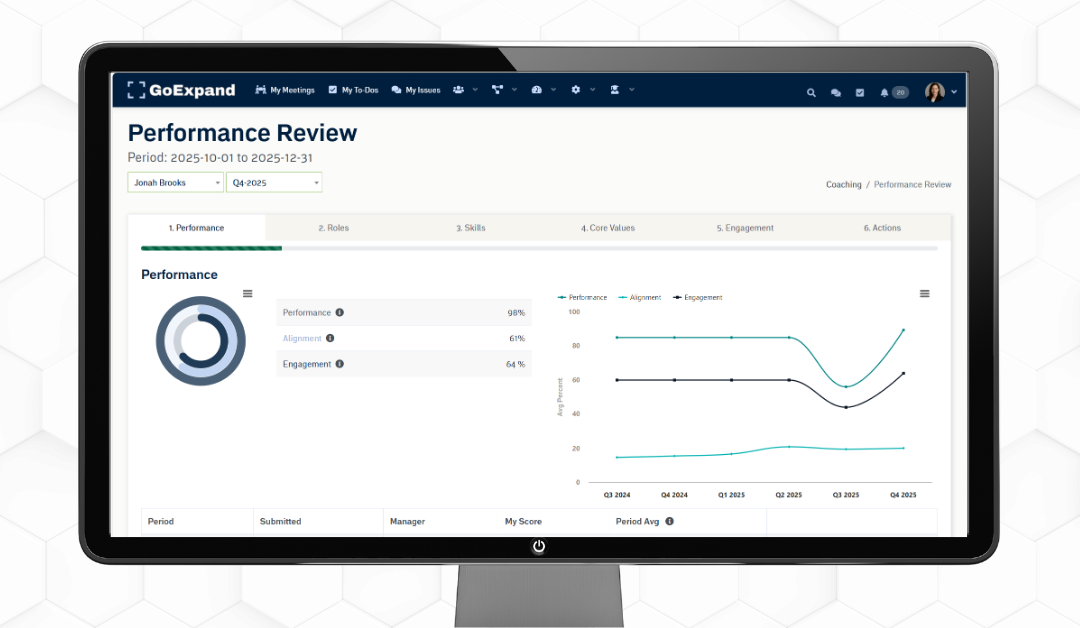
Task: Open the org chart icon in the navbar
Action: tap(497, 89)
